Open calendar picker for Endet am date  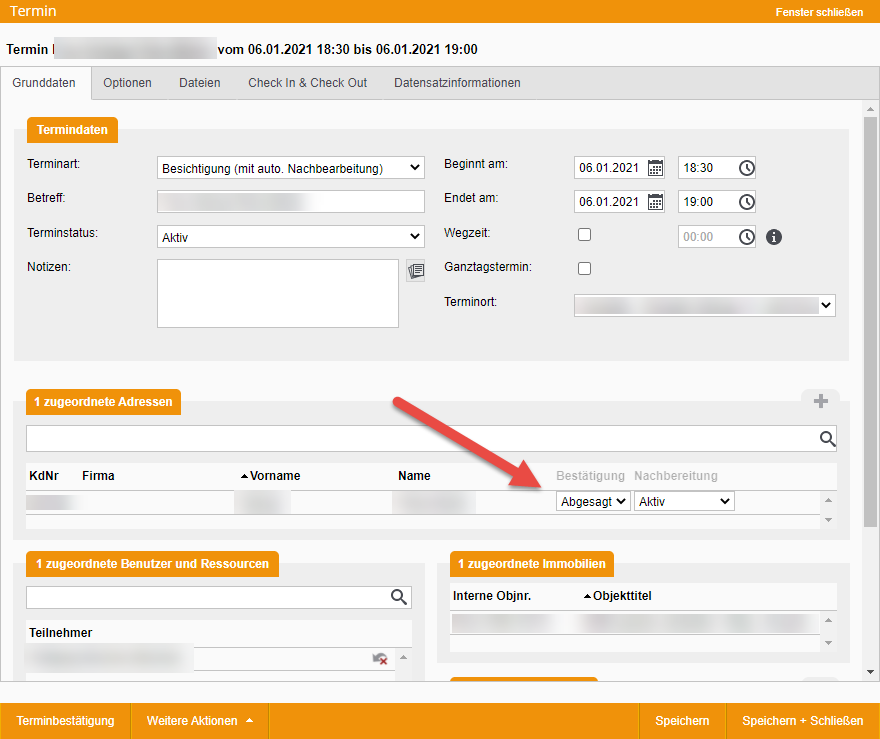click(655, 202)
